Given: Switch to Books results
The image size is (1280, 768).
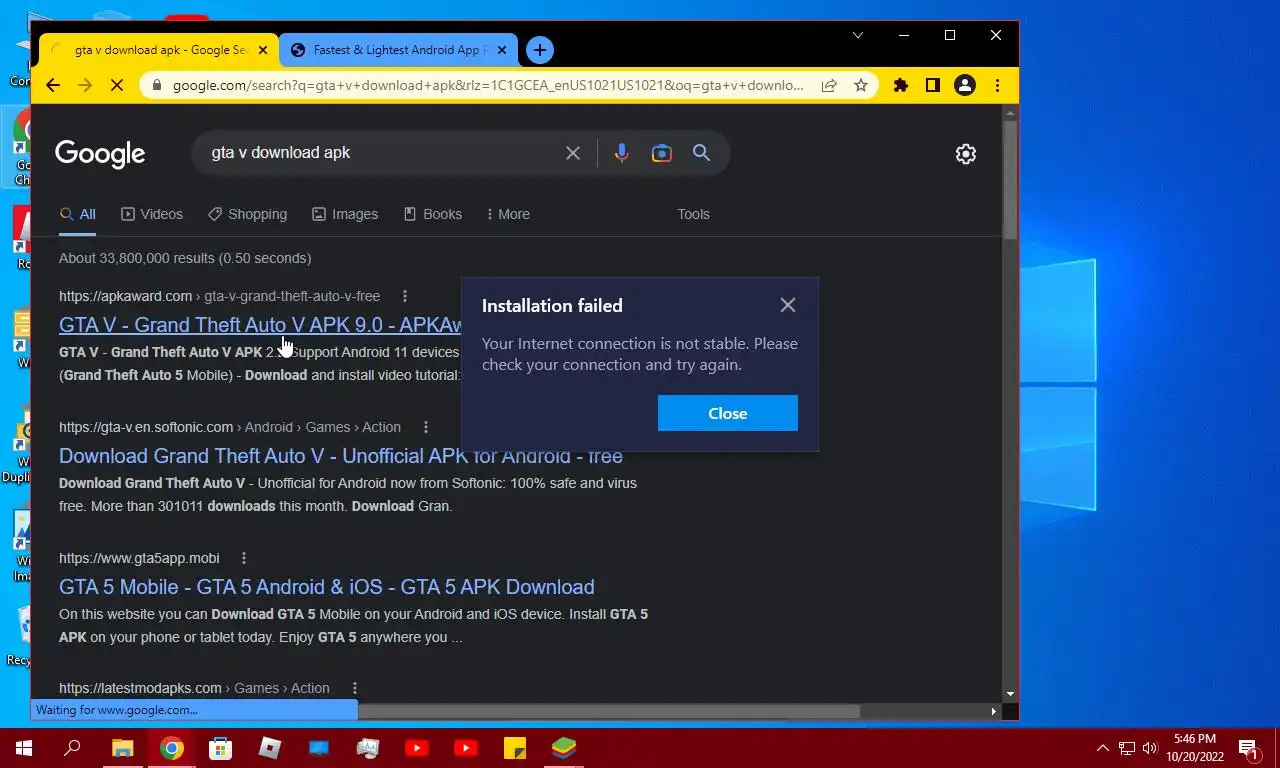Looking at the screenshot, I should [432, 214].
